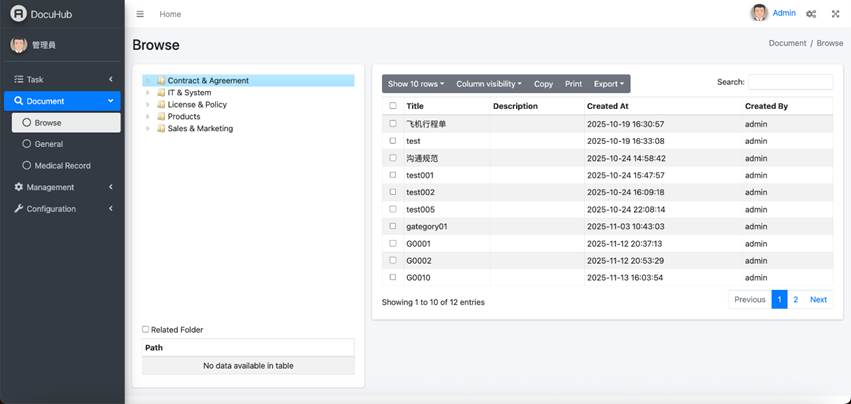Expand the Products tree node

point(148,116)
